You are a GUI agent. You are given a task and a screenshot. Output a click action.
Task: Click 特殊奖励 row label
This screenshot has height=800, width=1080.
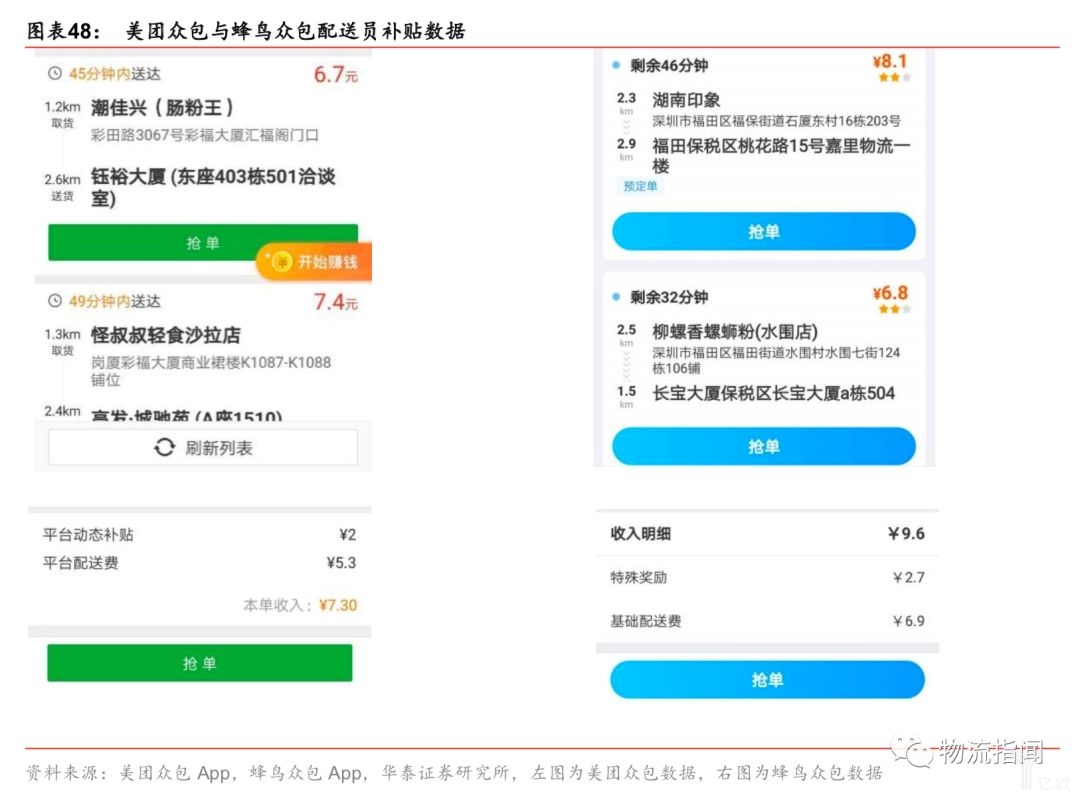(x=638, y=577)
